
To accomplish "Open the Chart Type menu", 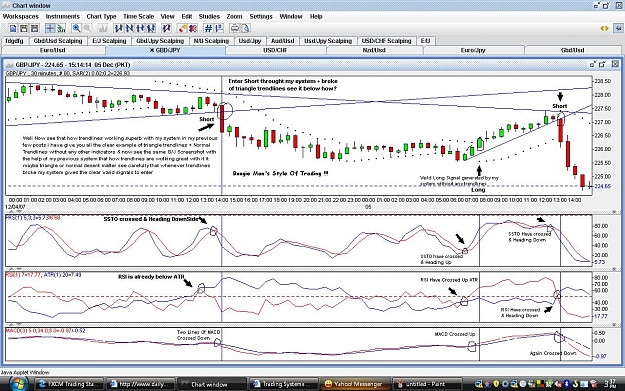I will (x=101, y=16).
